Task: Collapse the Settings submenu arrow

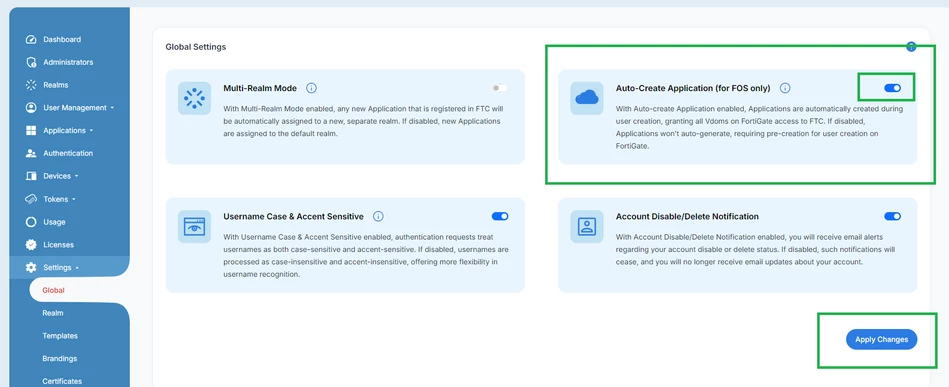Action: click(x=77, y=268)
